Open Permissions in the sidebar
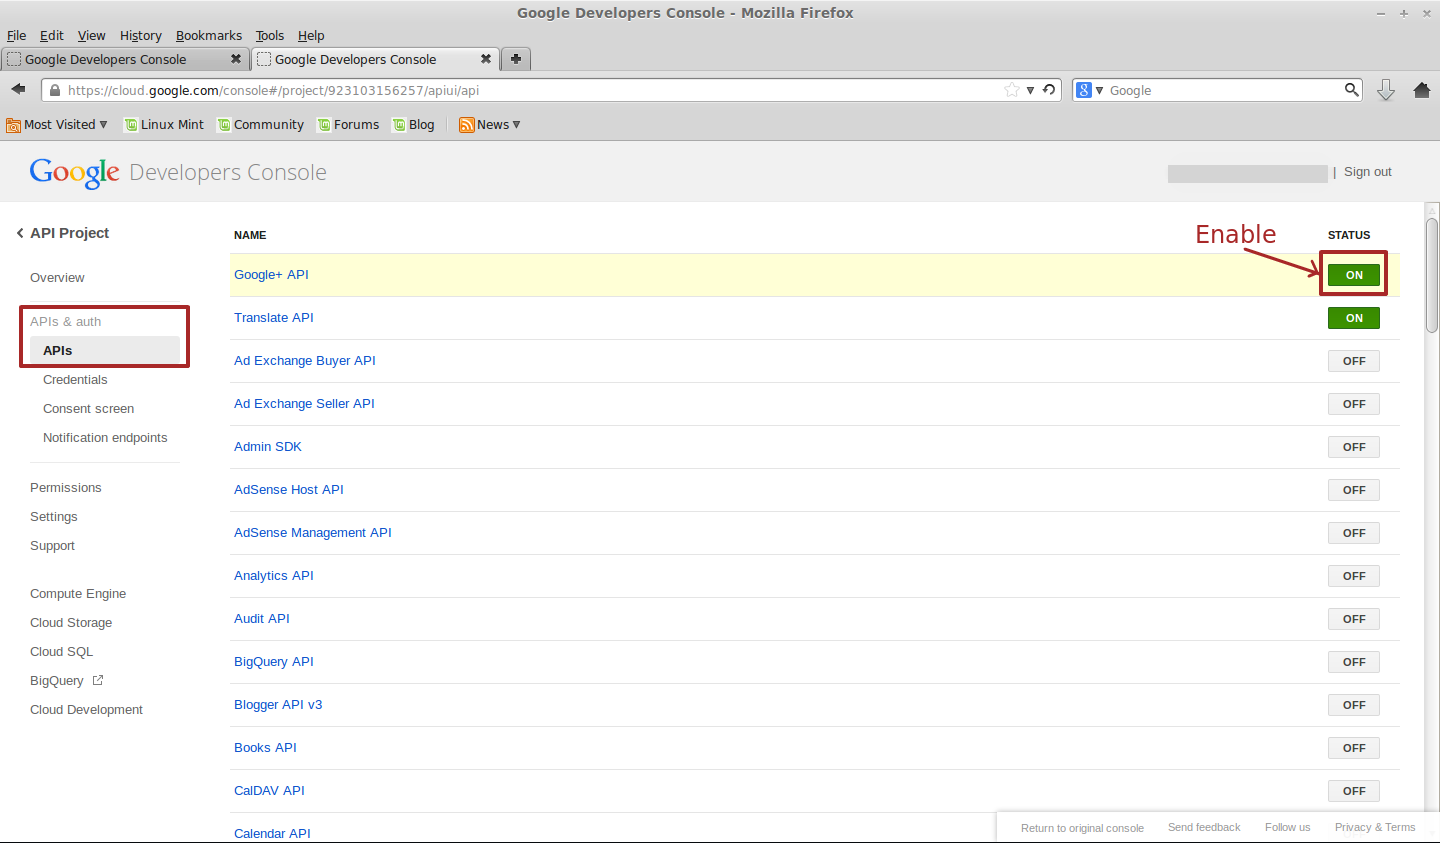 pyautogui.click(x=66, y=488)
